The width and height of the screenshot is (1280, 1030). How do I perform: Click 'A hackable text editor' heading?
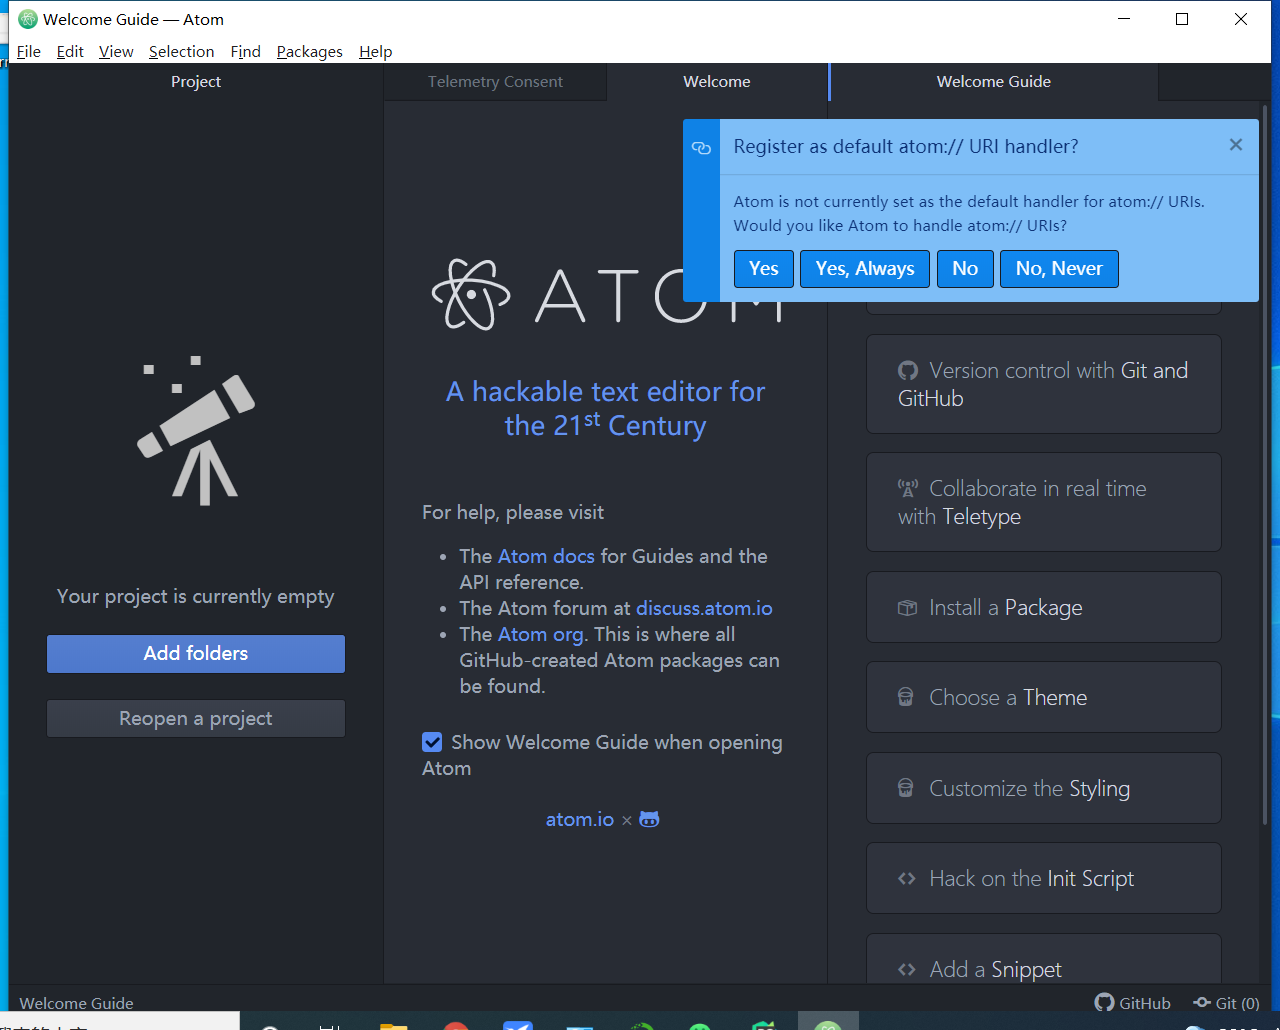(x=605, y=408)
